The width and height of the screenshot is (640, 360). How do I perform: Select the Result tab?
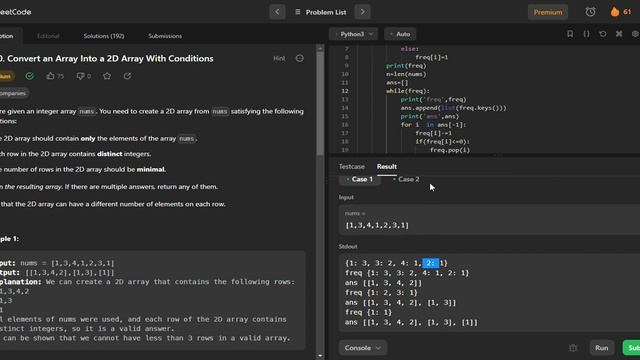coord(387,167)
